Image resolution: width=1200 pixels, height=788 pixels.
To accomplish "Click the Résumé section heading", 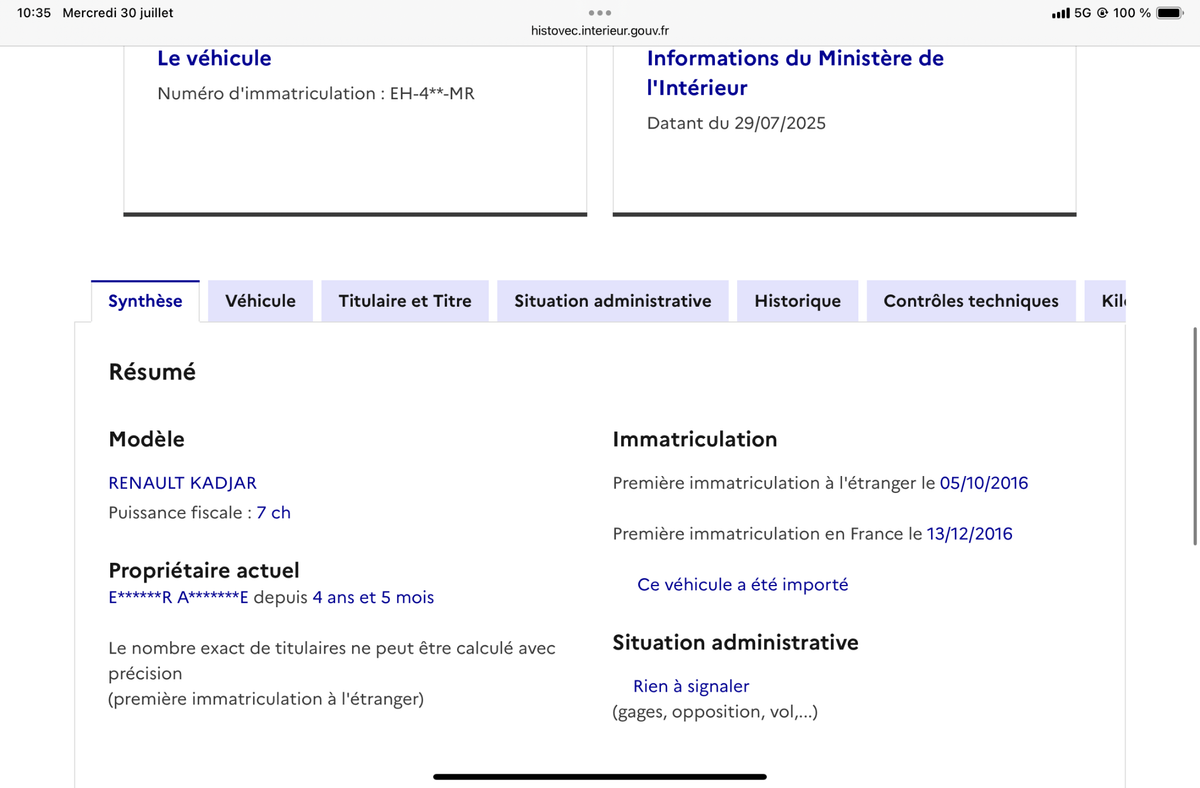I will pyautogui.click(x=152, y=372).
